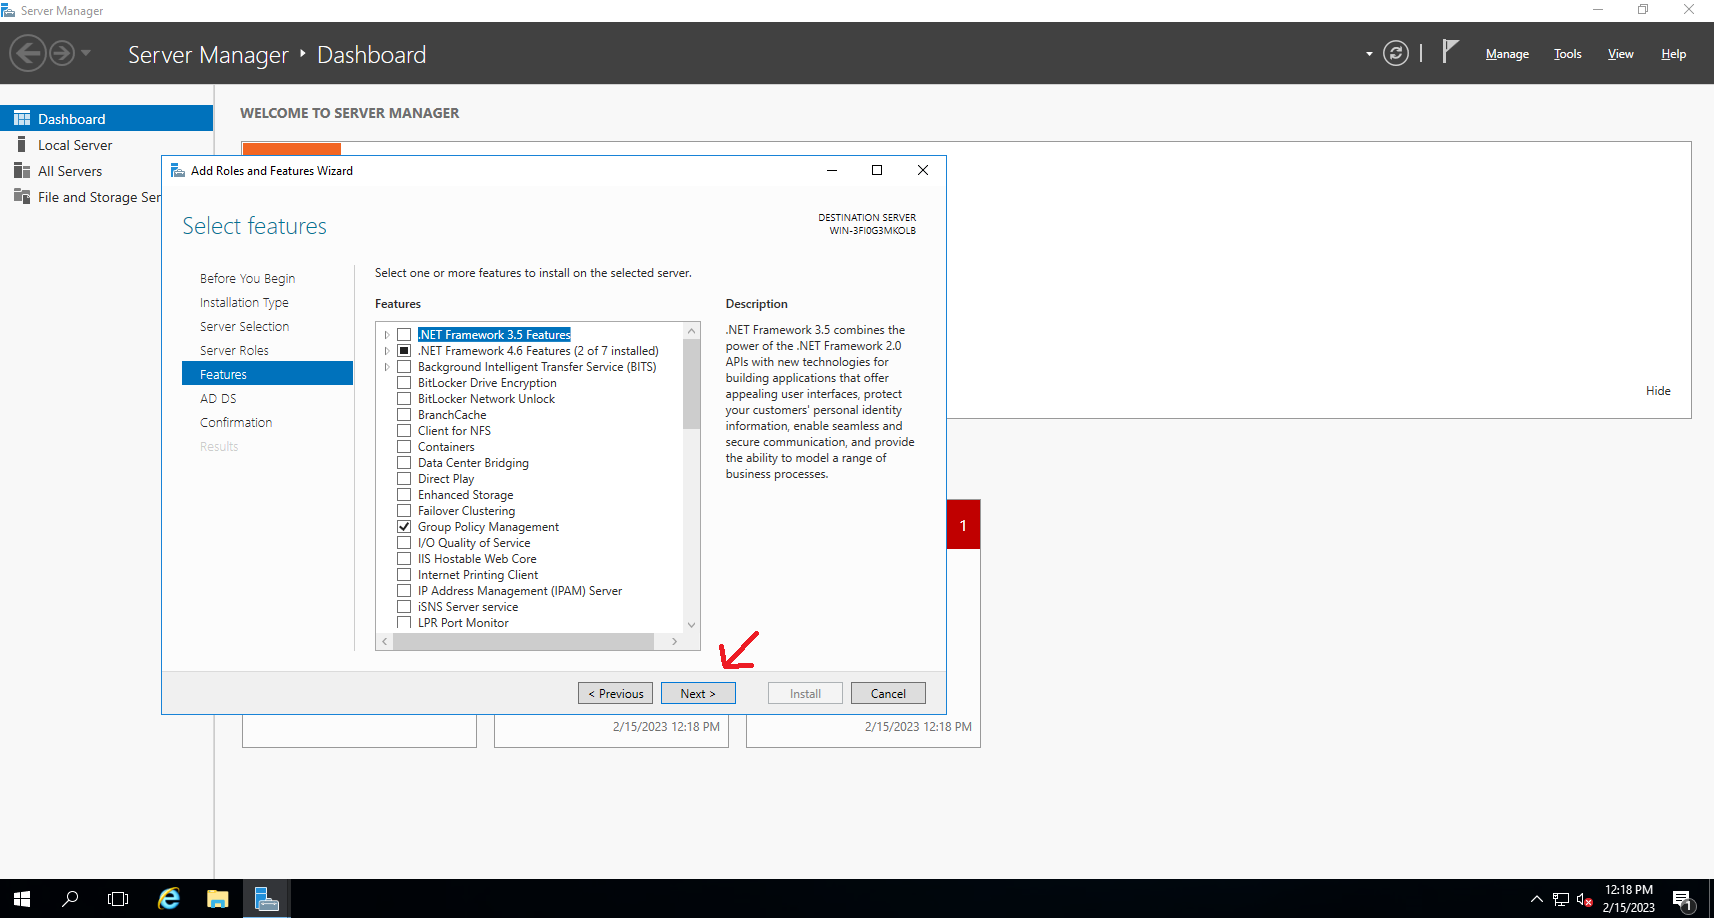
Task: Go to AD DS wizard step
Action: tap(218, 398)
